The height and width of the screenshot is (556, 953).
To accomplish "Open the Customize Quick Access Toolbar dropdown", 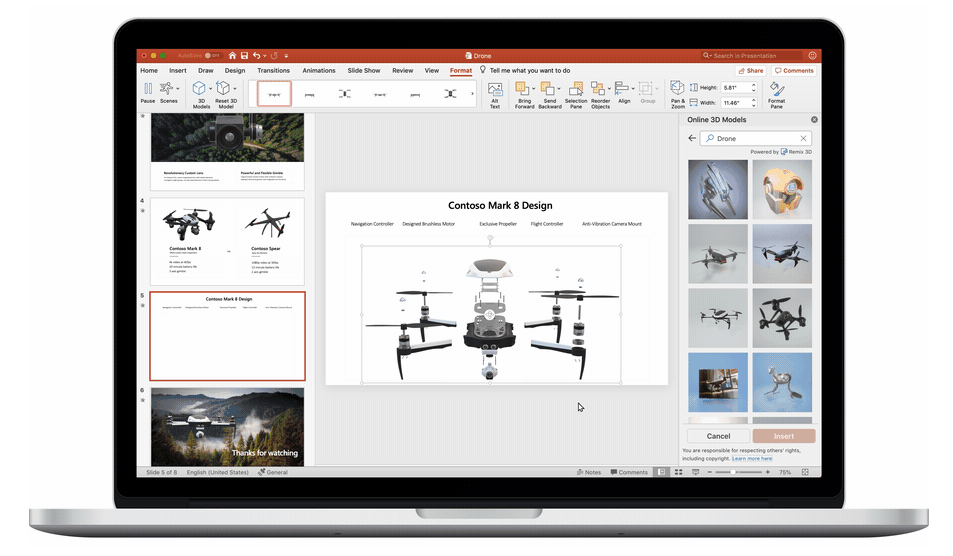I will pos(286,56).
